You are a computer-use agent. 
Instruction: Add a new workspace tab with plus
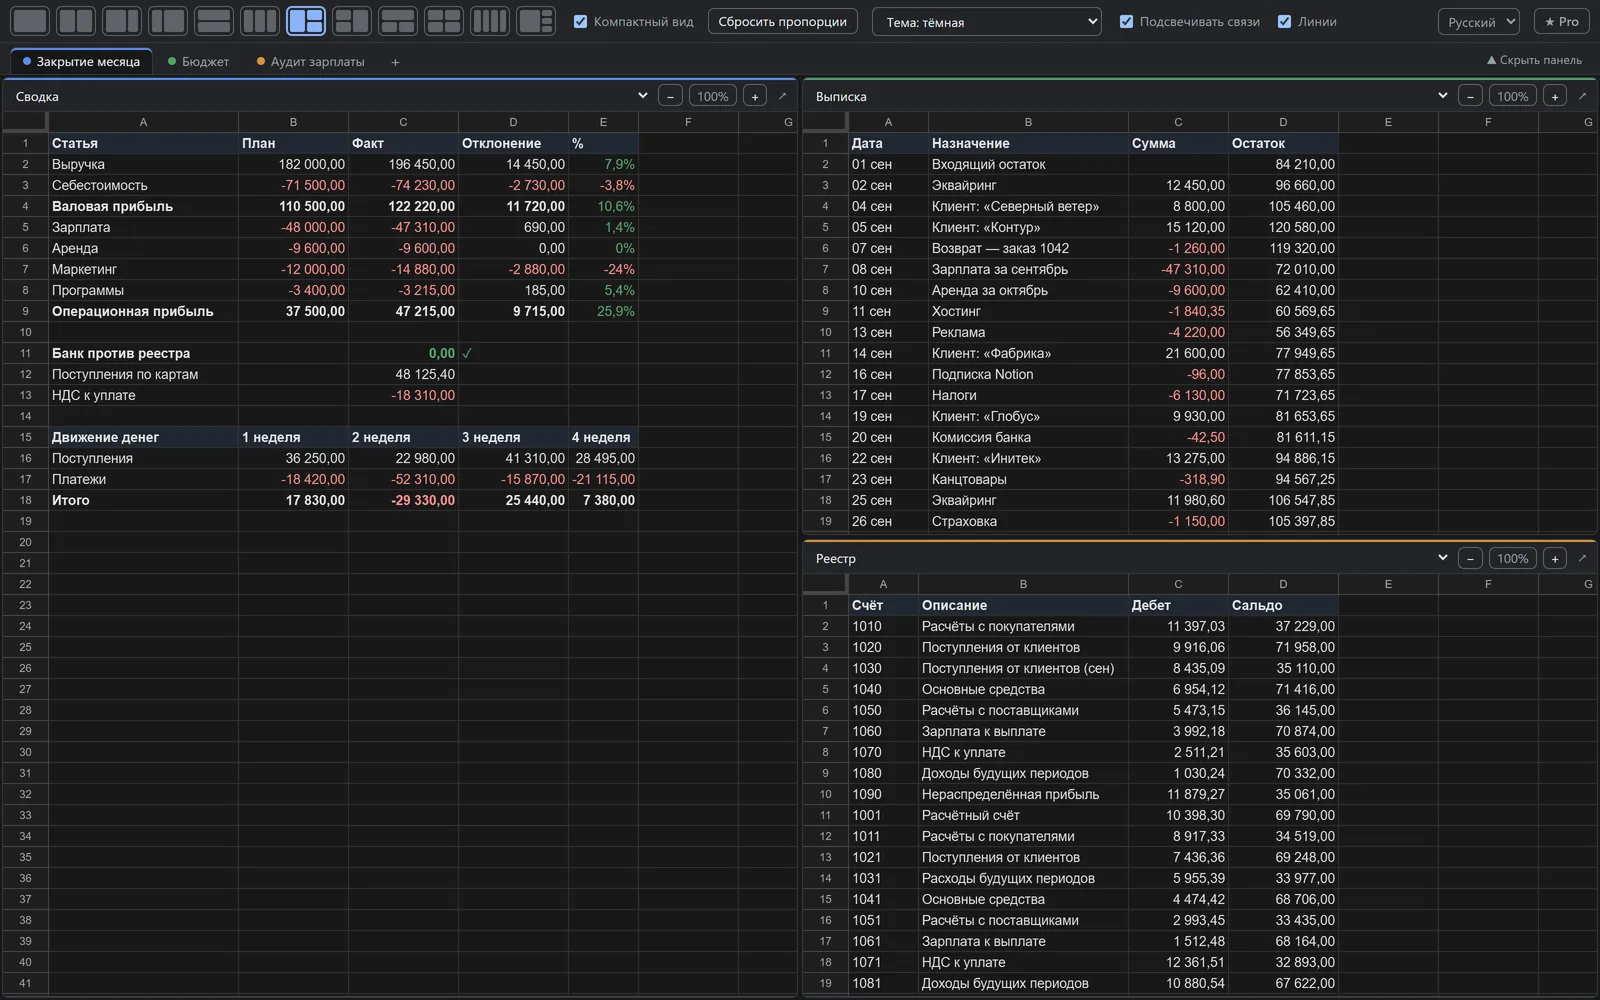pos(395,62)
